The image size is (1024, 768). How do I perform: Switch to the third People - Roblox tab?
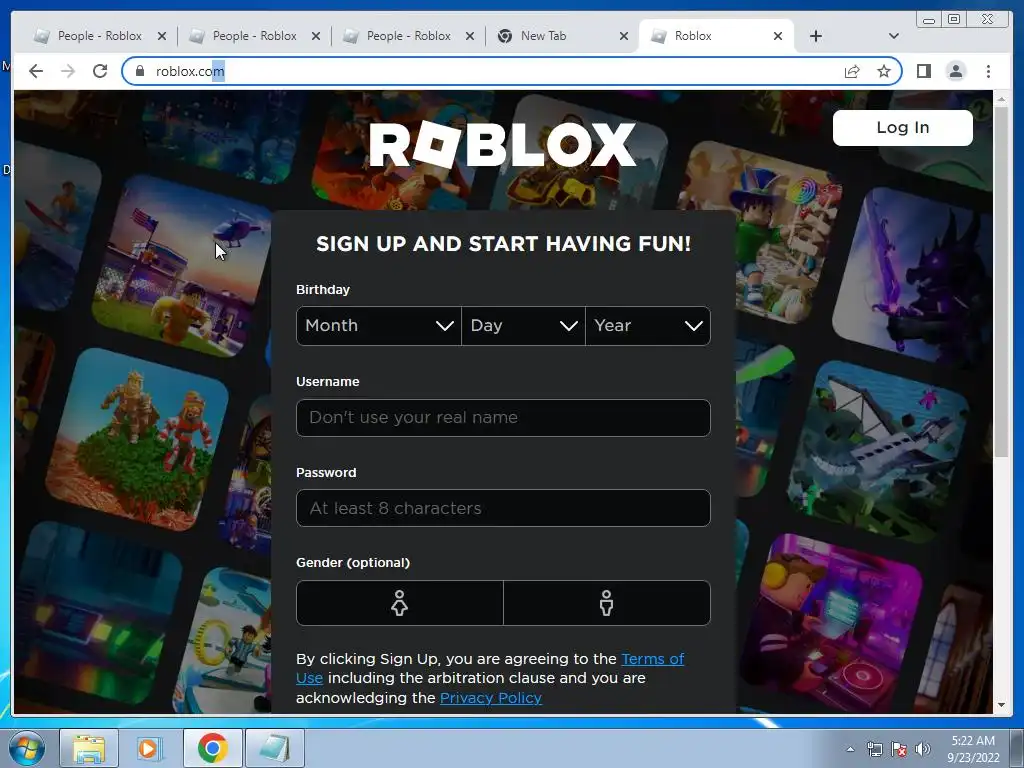click(408, 36)
